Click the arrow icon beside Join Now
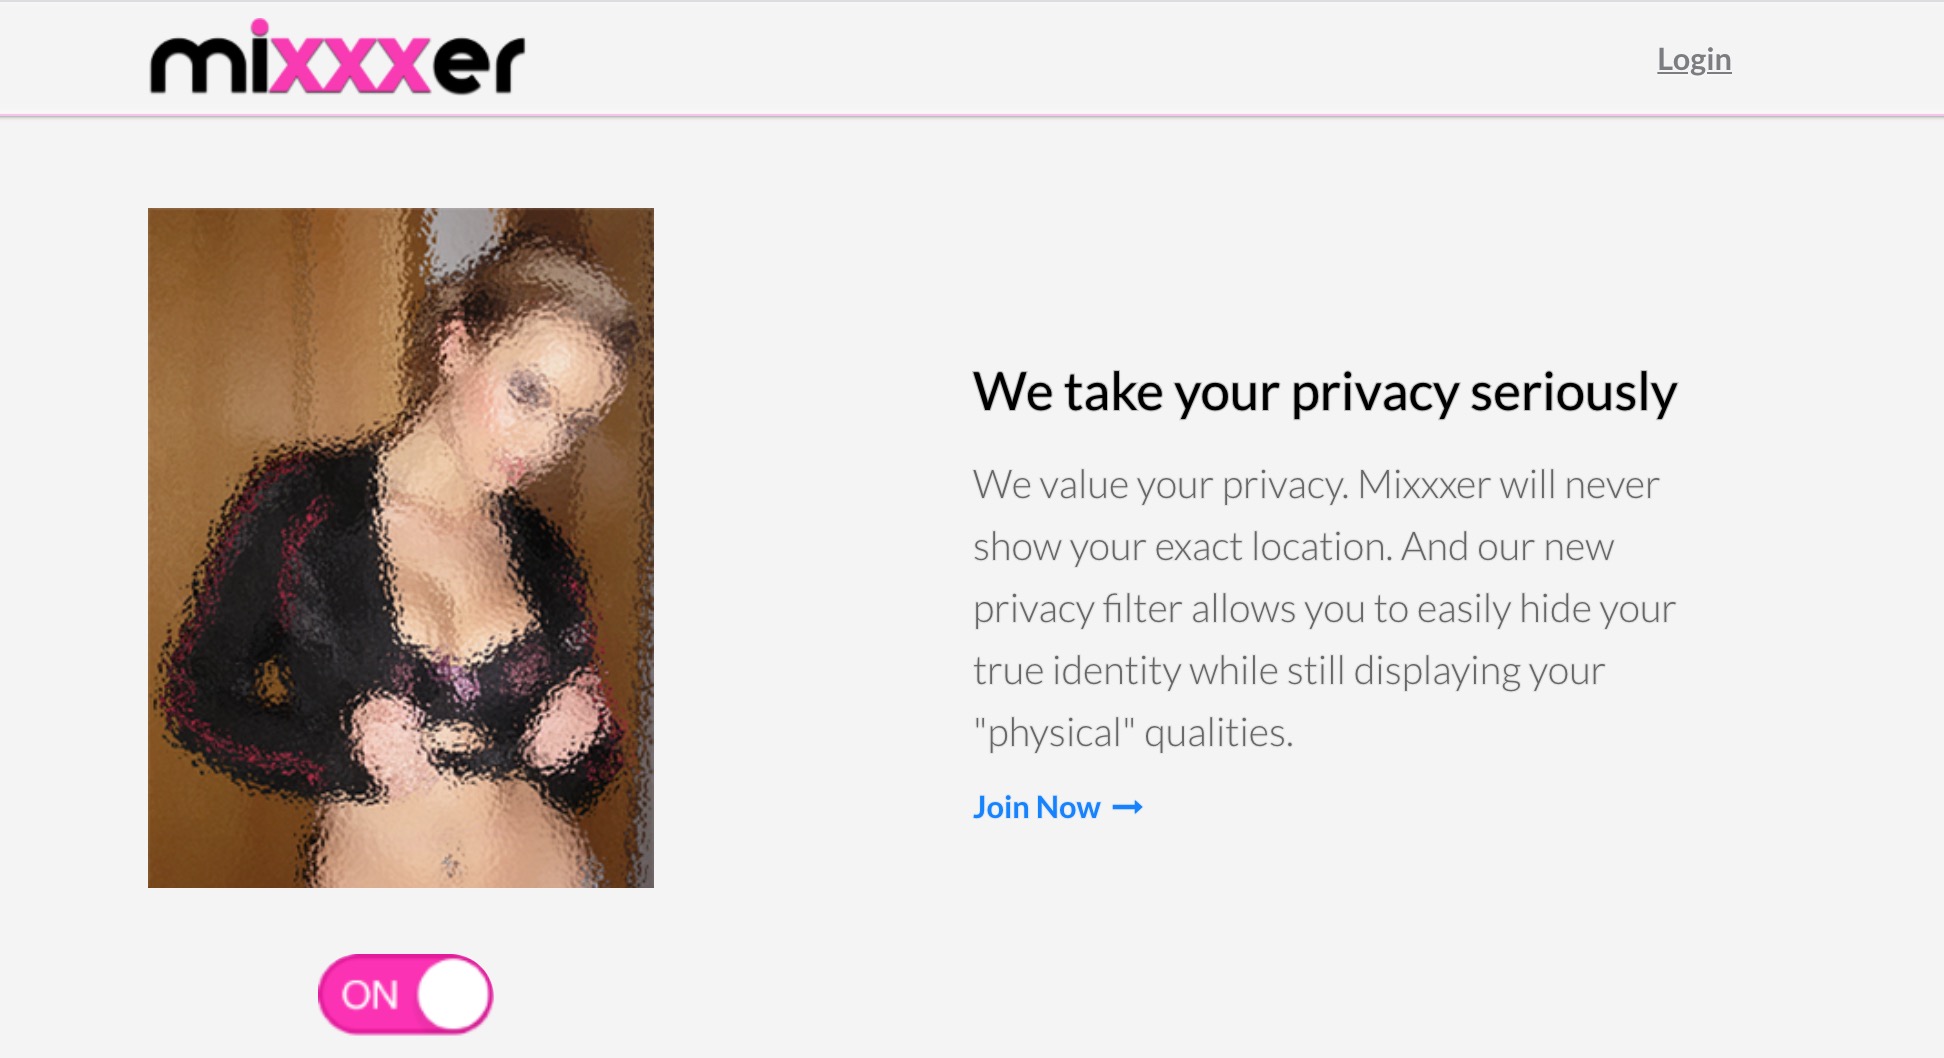 pos(1127,808)
